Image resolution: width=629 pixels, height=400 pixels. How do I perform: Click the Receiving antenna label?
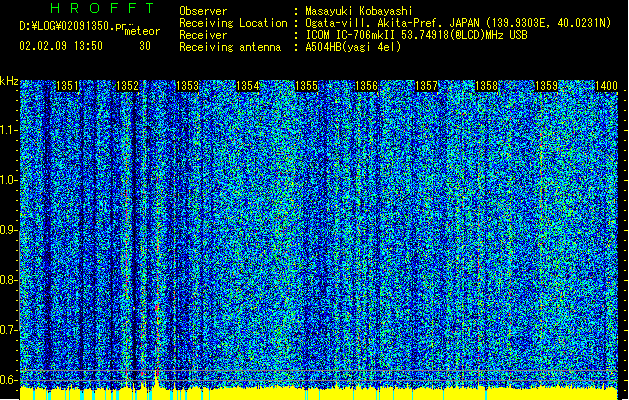[x=230, y=47]
